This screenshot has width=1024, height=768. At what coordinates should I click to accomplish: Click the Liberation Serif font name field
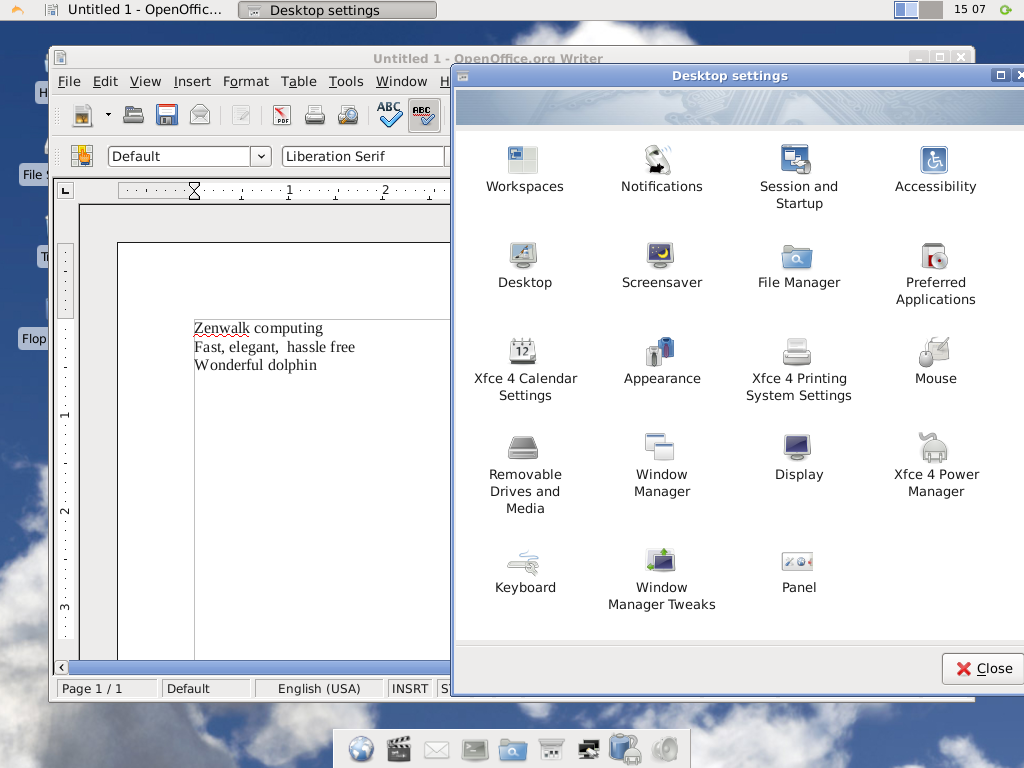pos(363,157)
